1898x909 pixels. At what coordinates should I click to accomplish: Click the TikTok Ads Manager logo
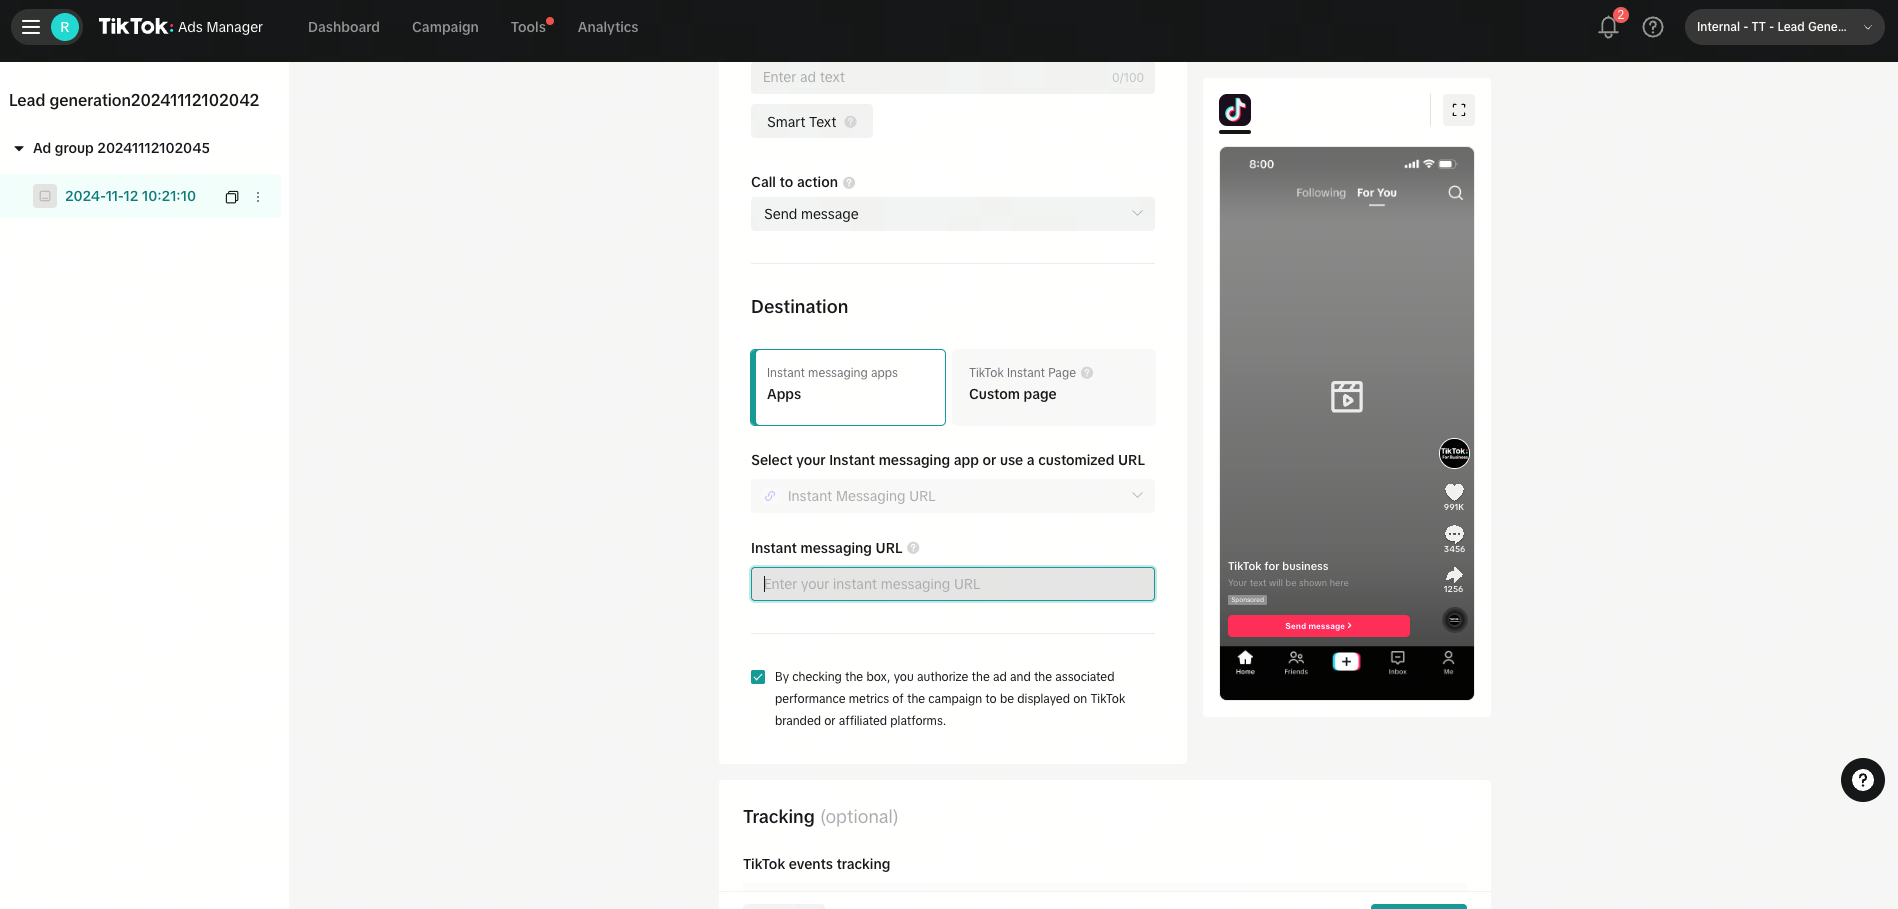[x=181, y=27]
